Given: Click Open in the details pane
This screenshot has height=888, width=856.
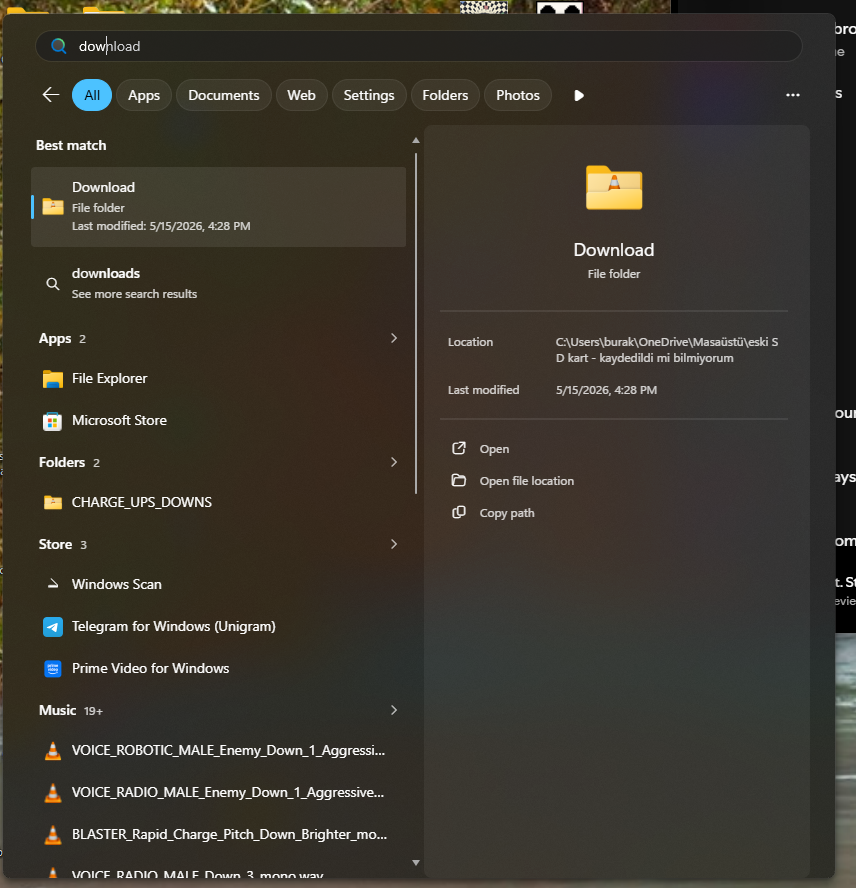Looking at the screenshot, I should coord(494,449).
